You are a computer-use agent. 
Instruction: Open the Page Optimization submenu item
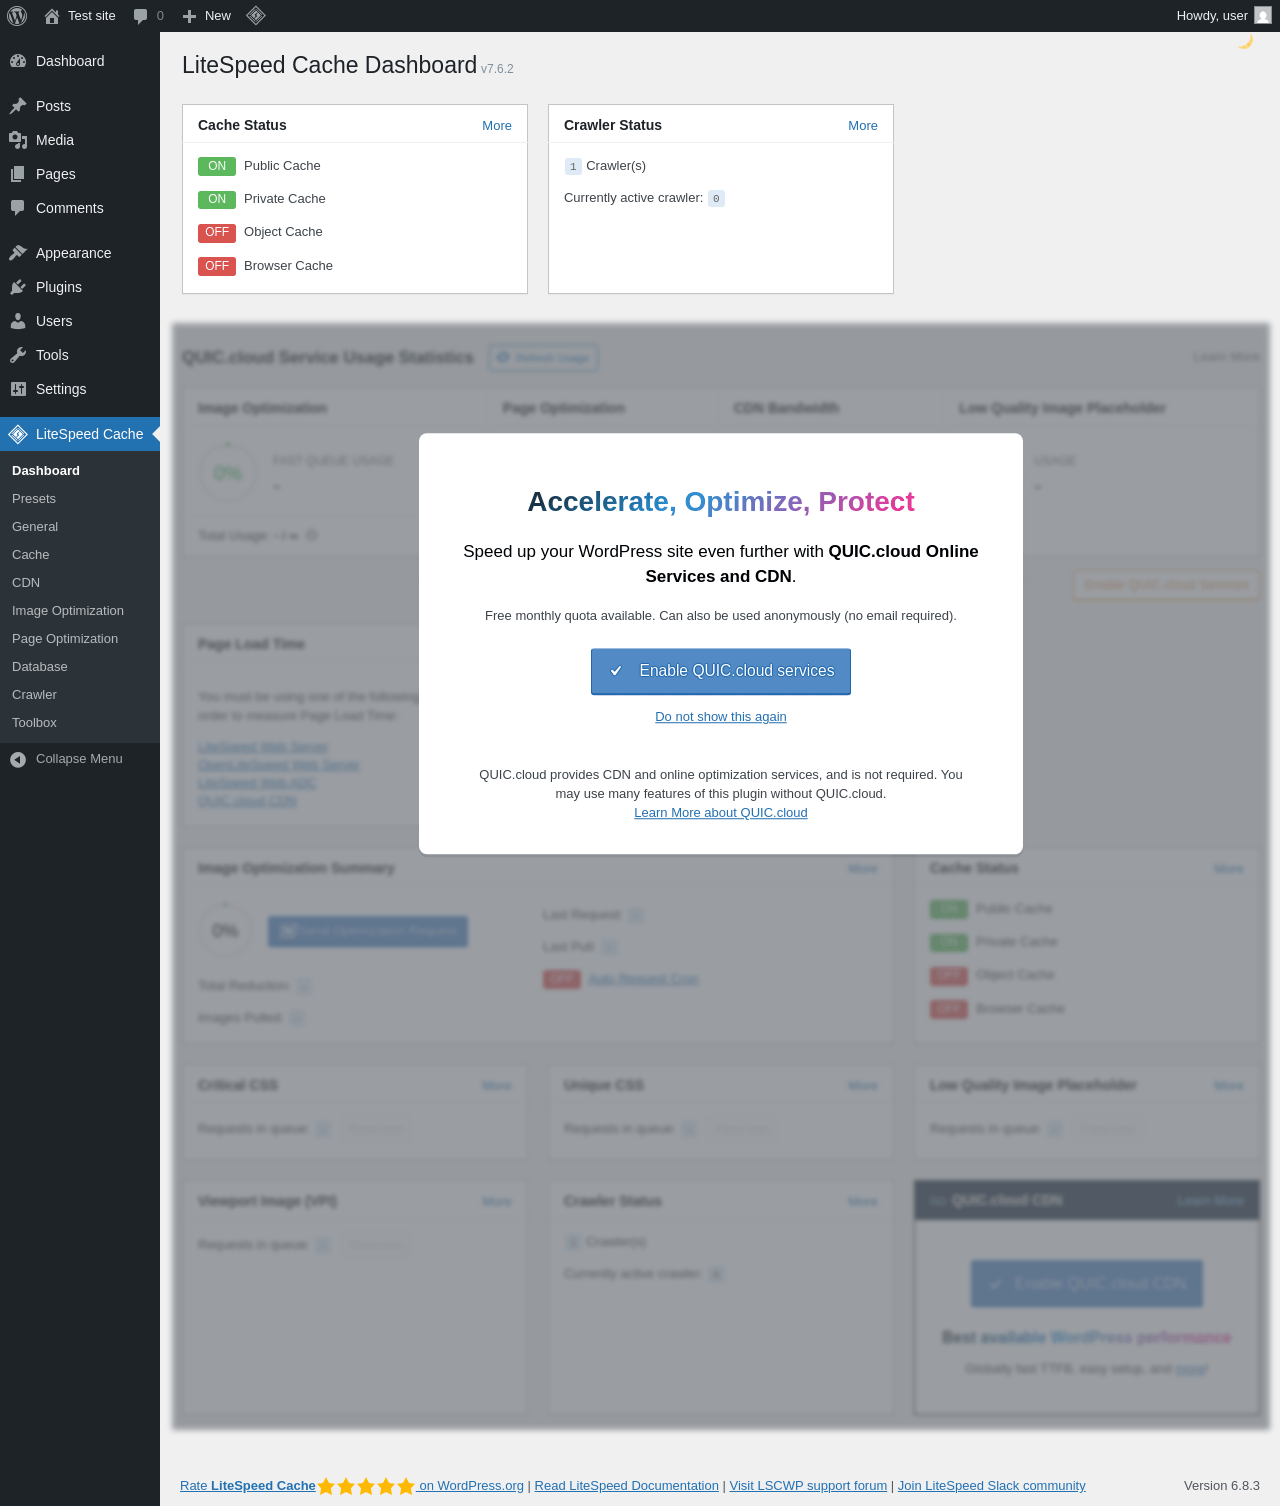click(x=65, y=639)
